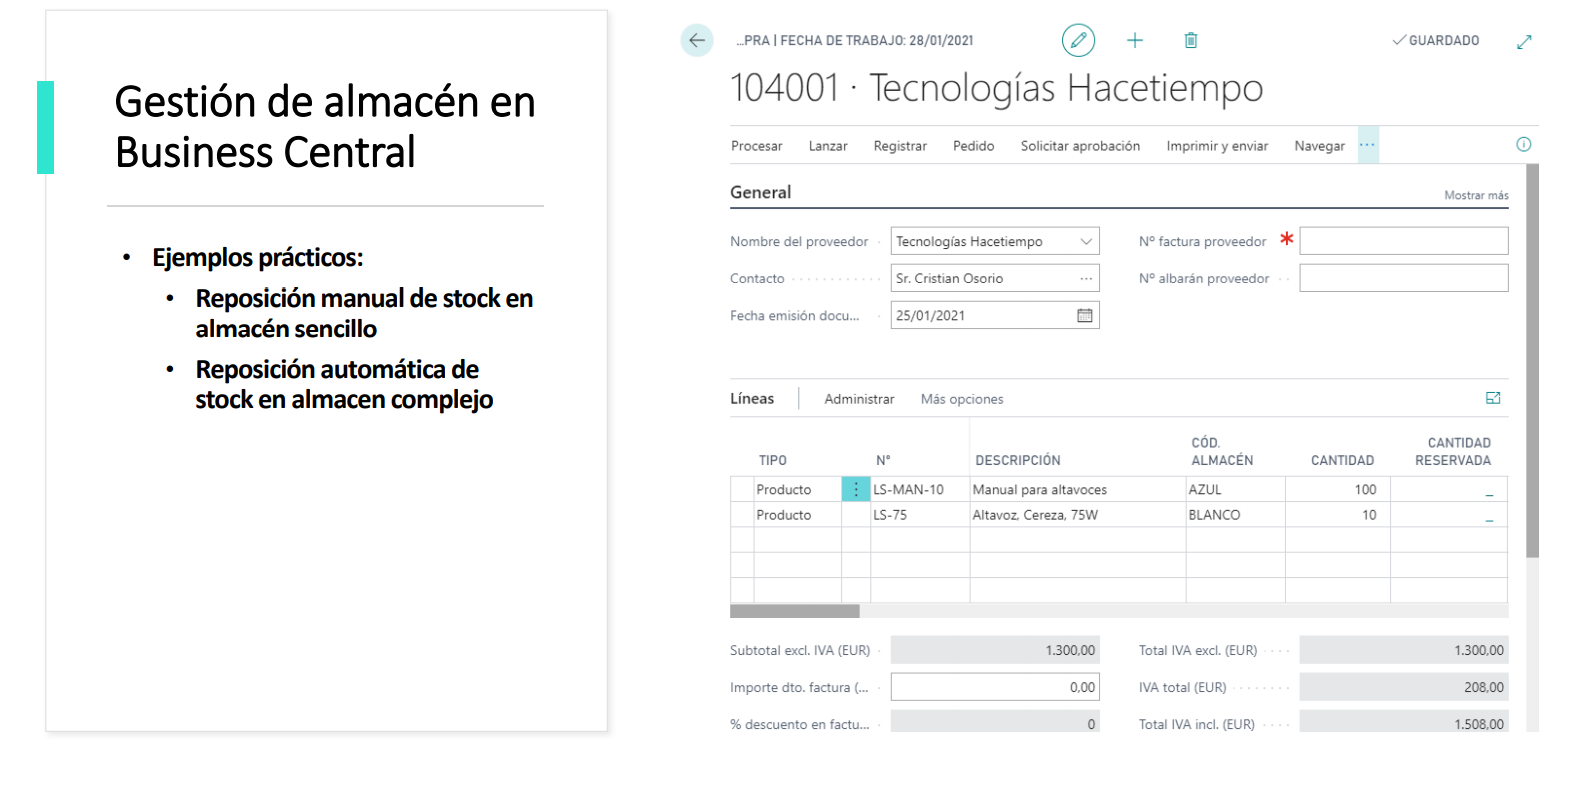Click the TIPO column header

(x=773, y=460)
